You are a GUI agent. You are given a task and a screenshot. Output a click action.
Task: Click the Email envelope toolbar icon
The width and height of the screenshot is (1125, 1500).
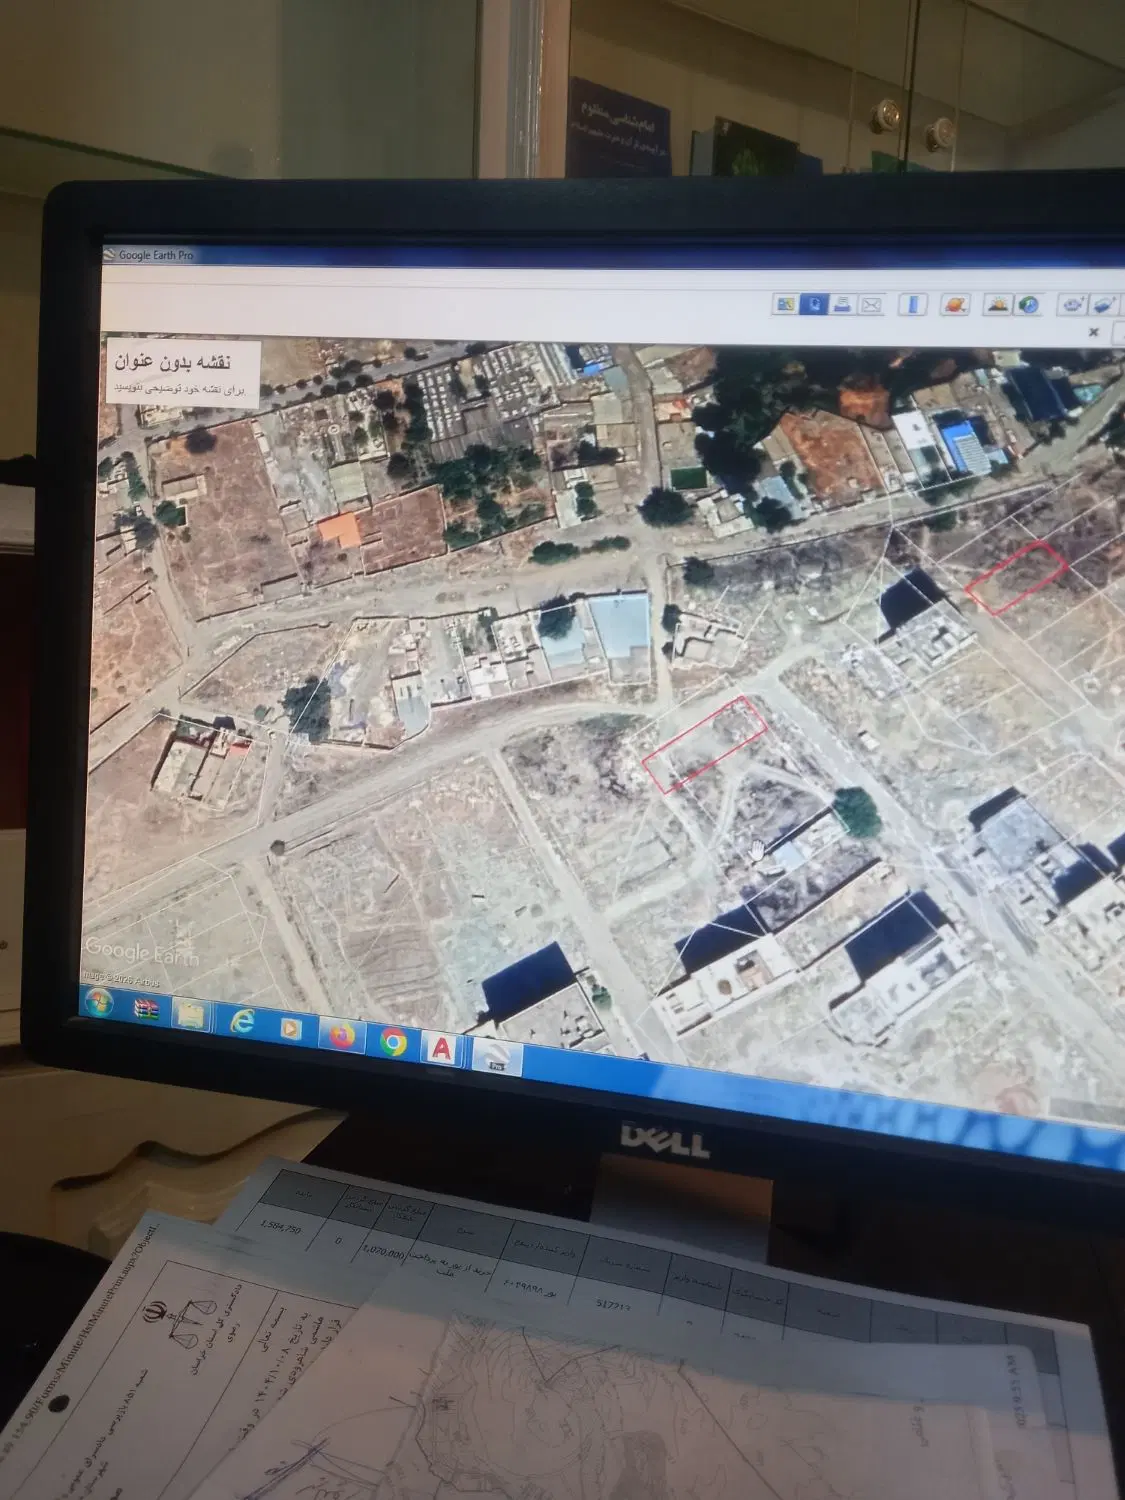click(871, 305)
